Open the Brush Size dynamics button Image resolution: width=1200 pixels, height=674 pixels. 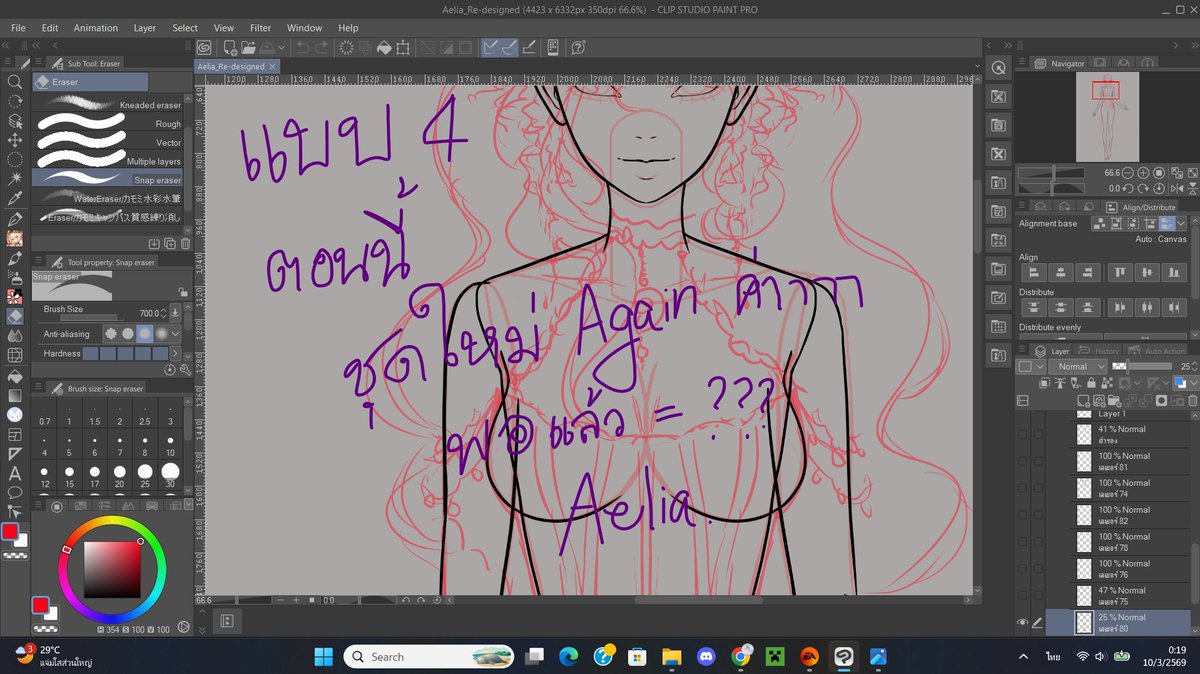(x=176, y=313)
